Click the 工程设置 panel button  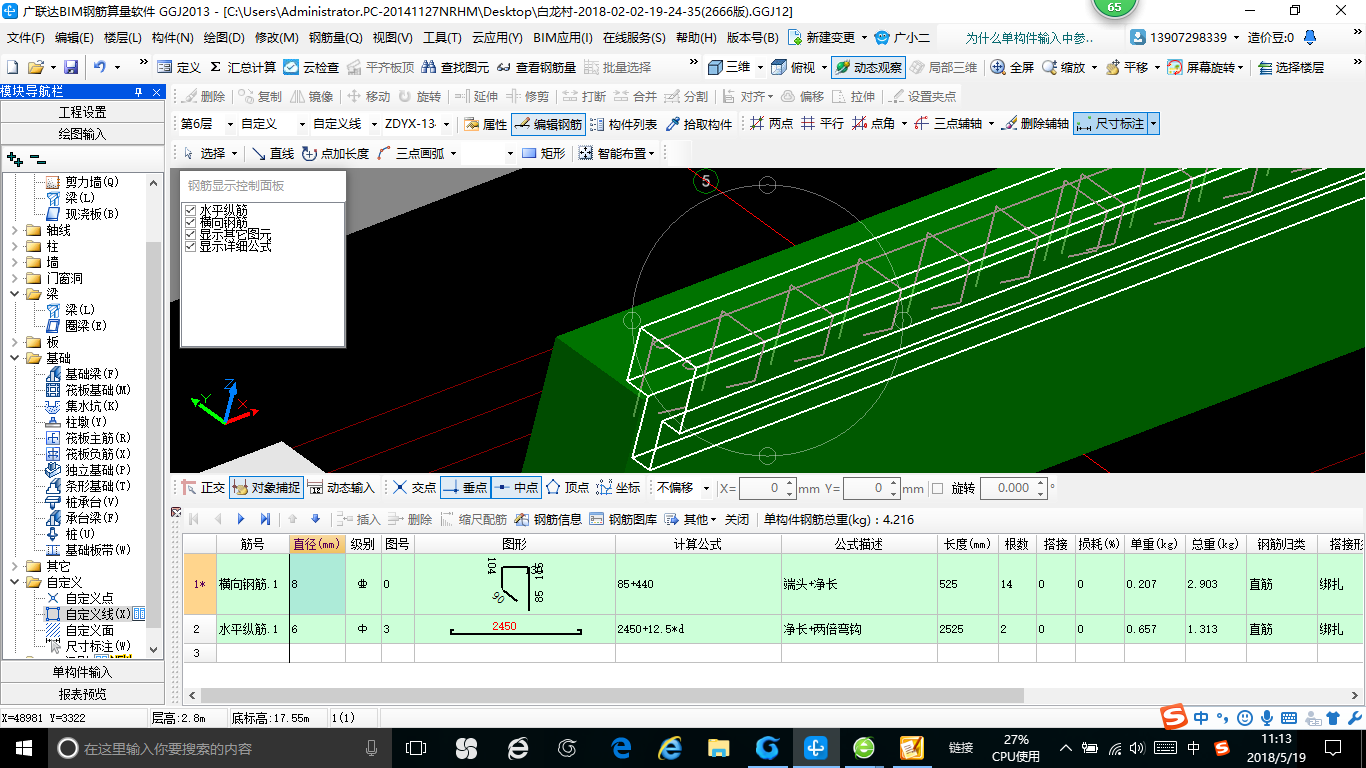[x=82, y=112]
